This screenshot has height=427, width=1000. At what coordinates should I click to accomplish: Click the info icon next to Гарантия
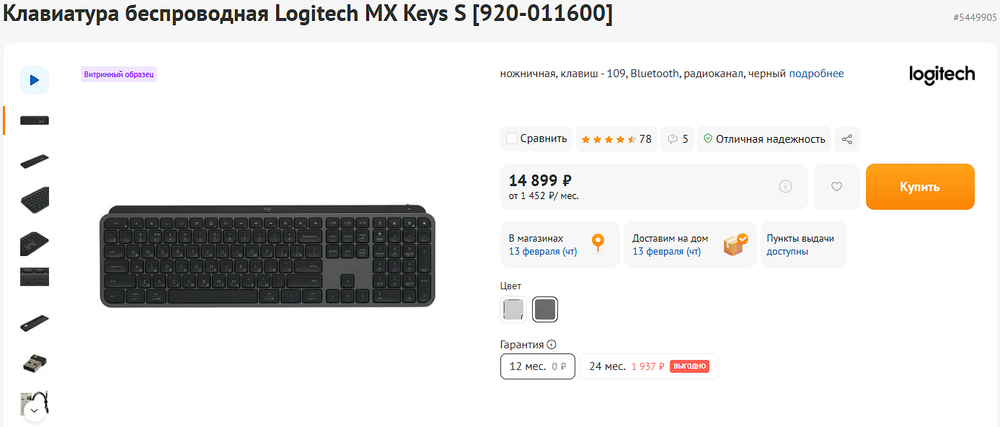pos(551,344)
